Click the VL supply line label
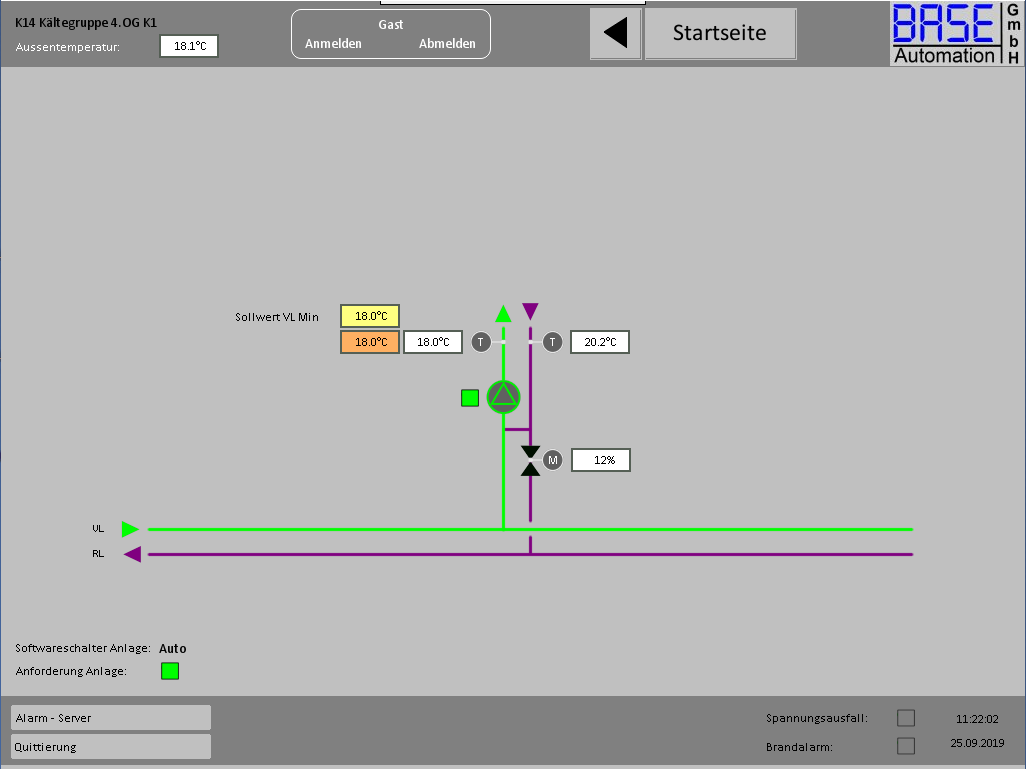Image resolution: width=1026 pixels, height=769 pixels. (98, 528)
